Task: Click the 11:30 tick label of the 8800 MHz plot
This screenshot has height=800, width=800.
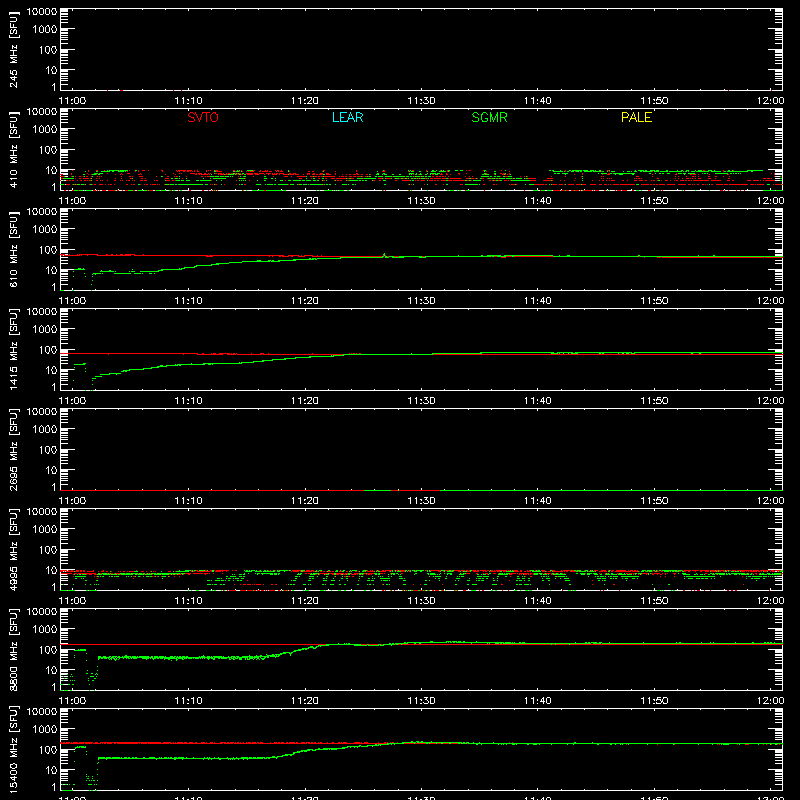Action: (x=421, y=701)
